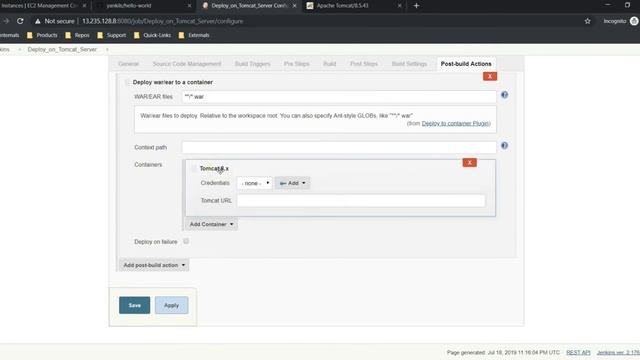Open the Support bookmark folder
640x360 pixels.
(x=111, y=35)
